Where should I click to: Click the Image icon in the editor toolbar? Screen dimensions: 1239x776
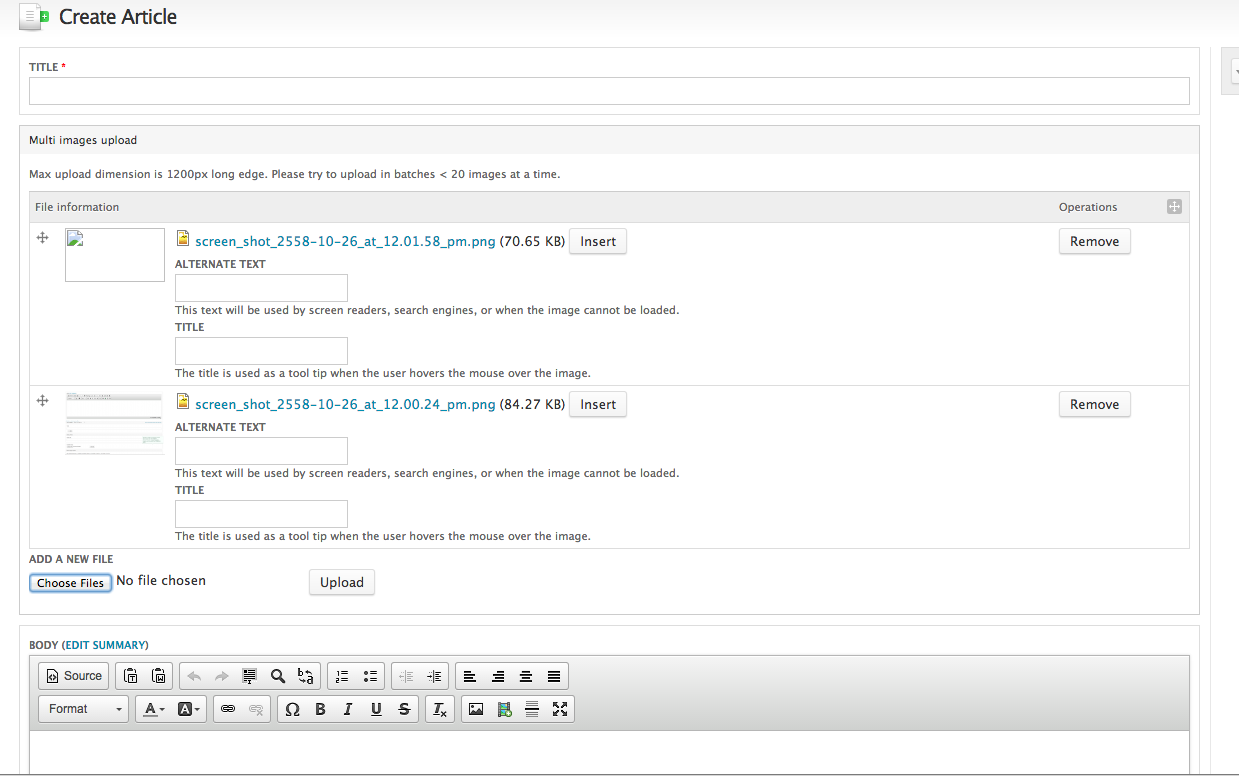point(476,709)
